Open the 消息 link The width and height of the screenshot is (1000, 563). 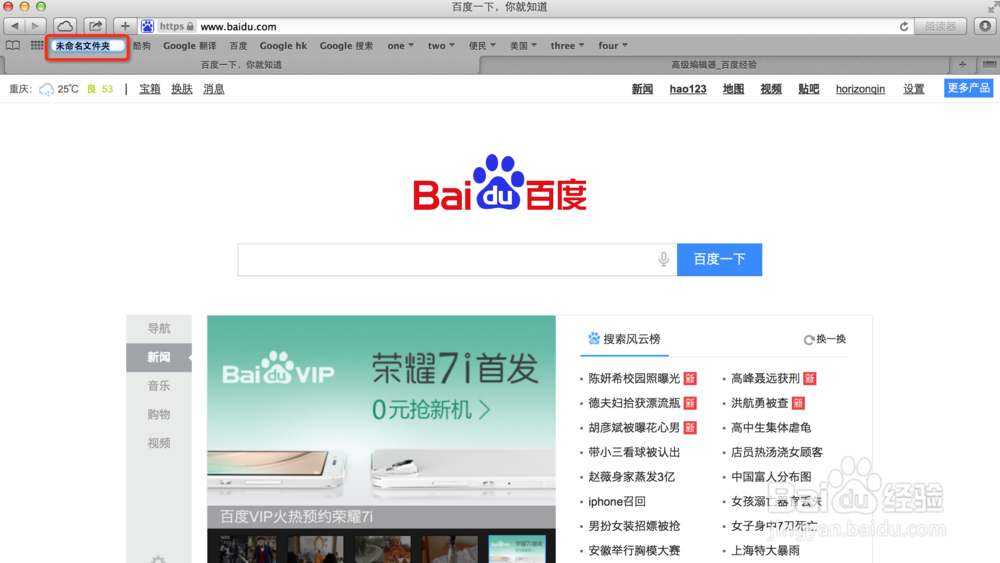214,89
